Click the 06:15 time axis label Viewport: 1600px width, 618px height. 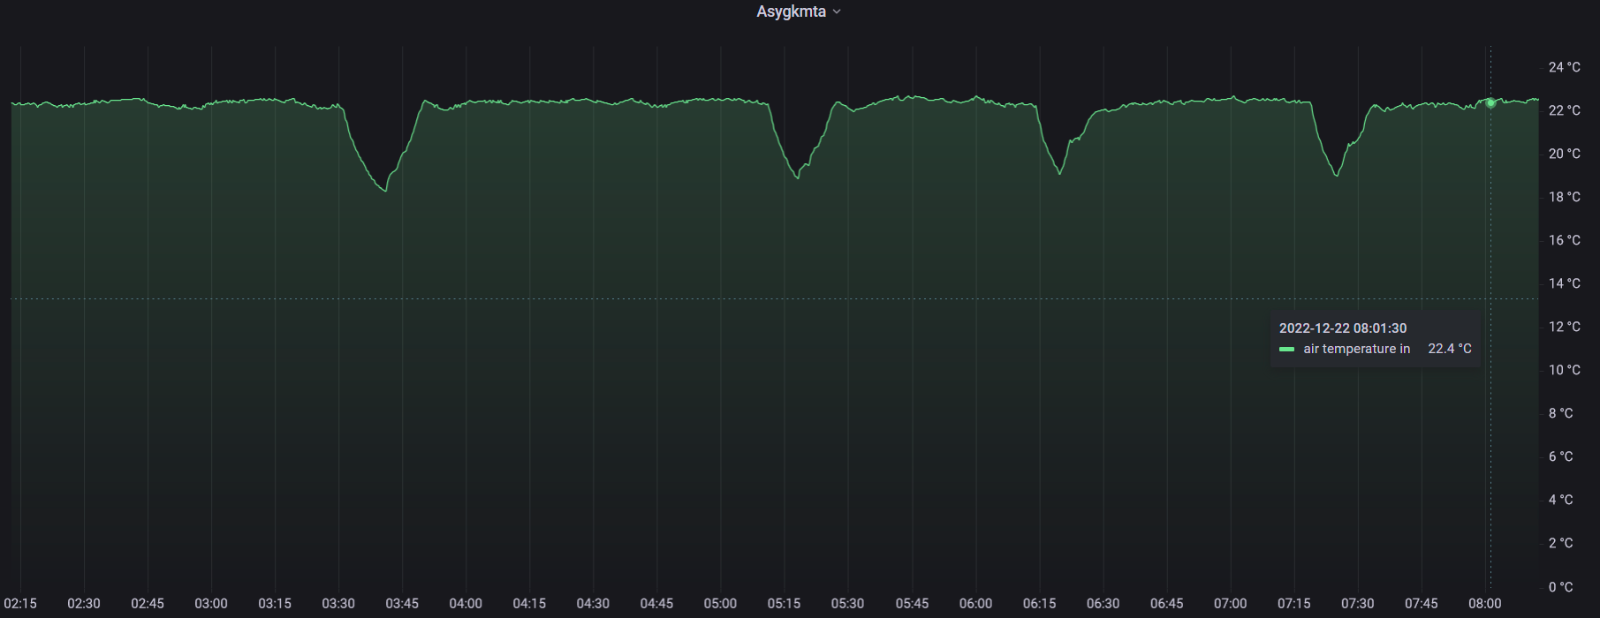pyautogui.click(x=1039, y=603)
